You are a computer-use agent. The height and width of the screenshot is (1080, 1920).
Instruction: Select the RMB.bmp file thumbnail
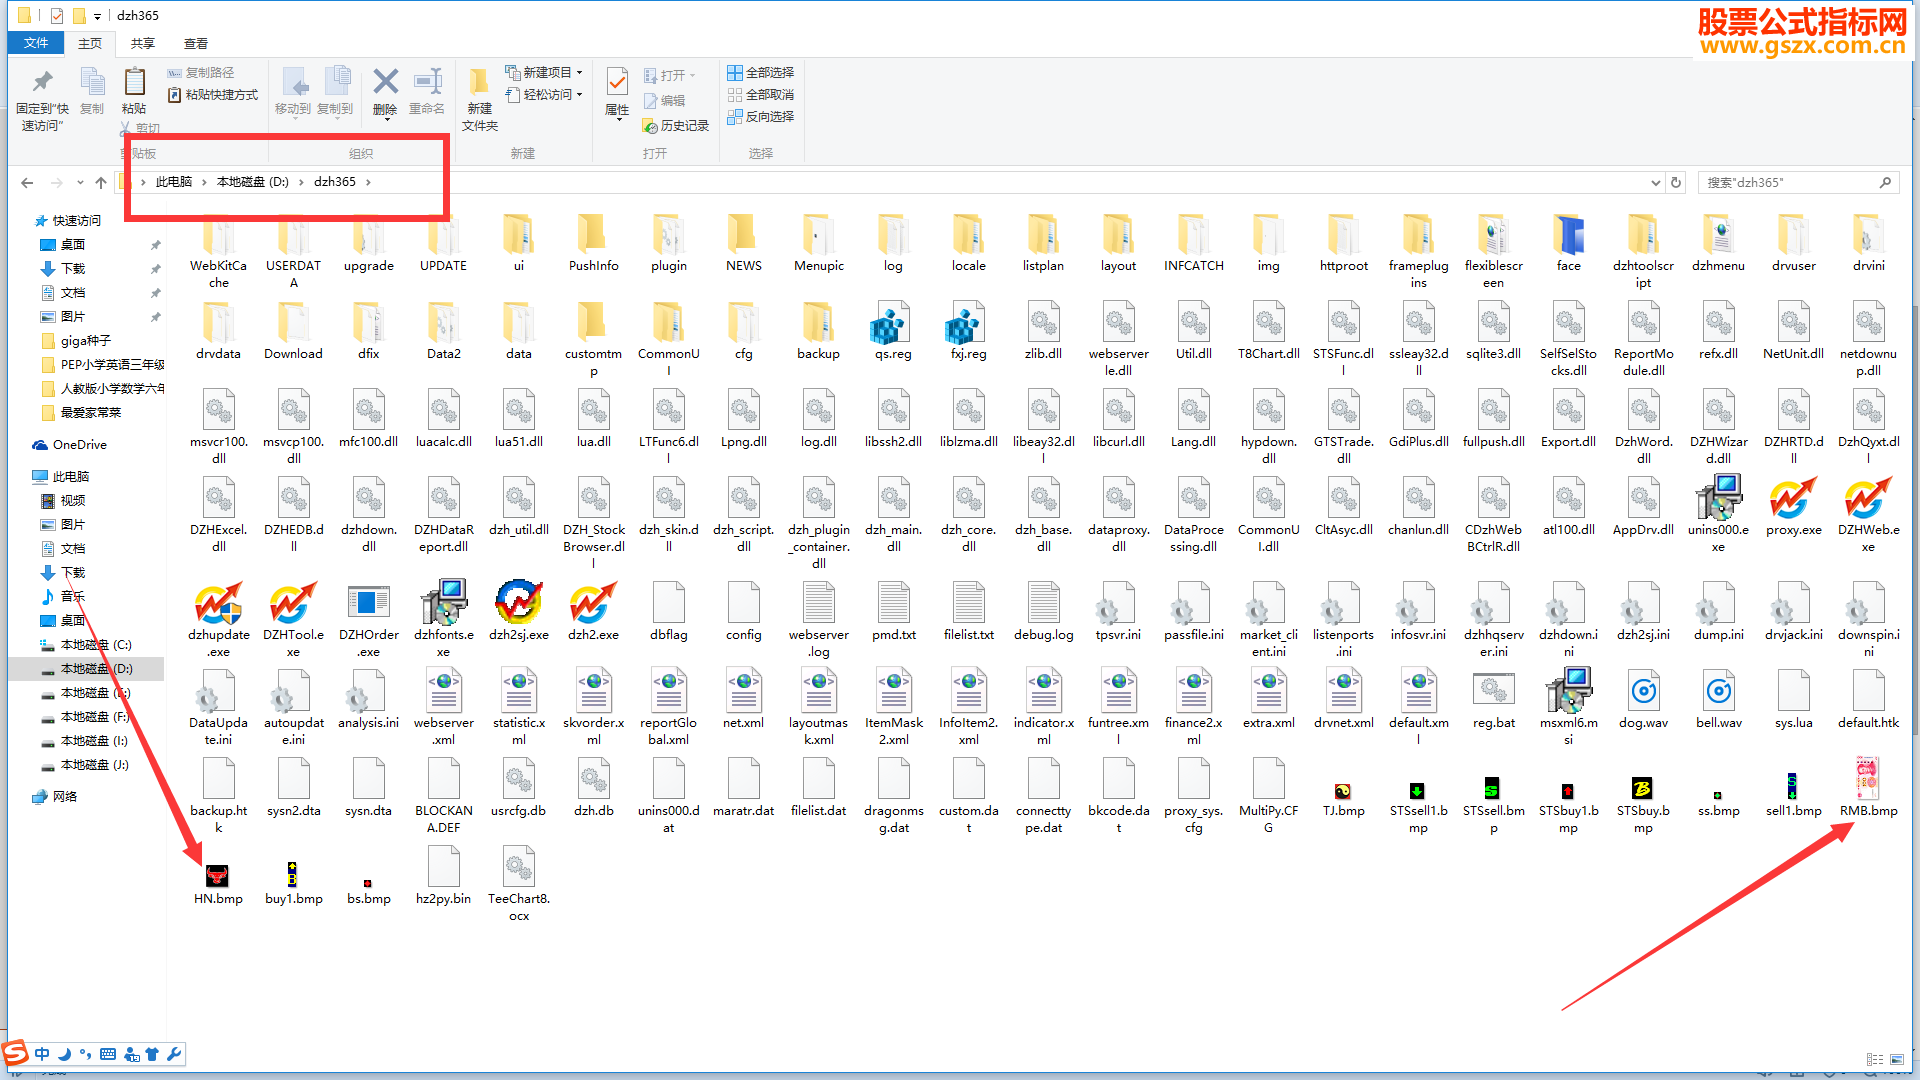[x=1867, y=780]
